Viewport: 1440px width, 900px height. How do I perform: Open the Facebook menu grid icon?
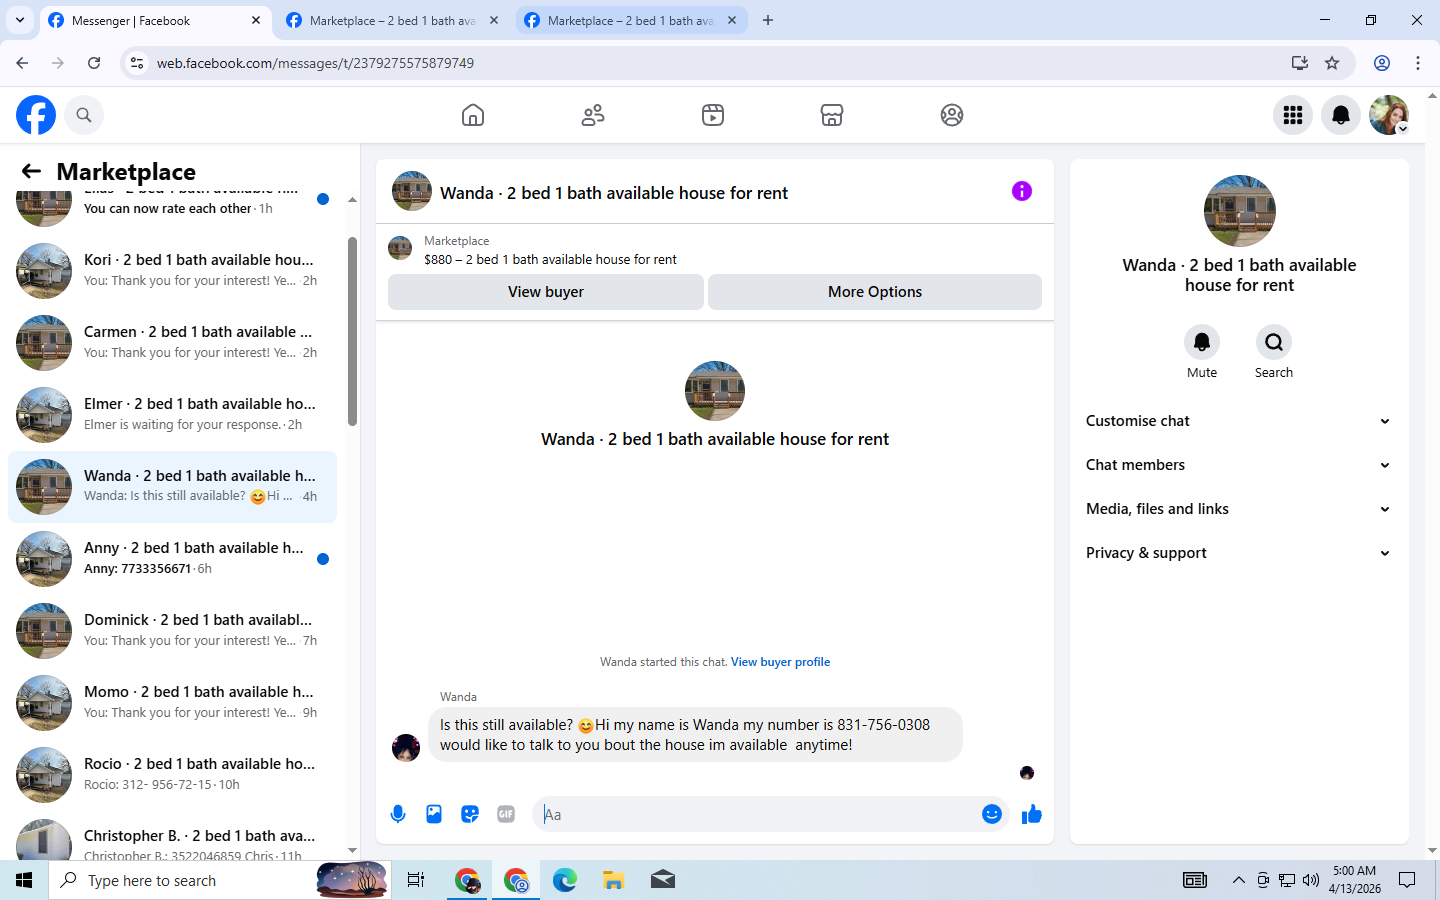pos(1293,115)
